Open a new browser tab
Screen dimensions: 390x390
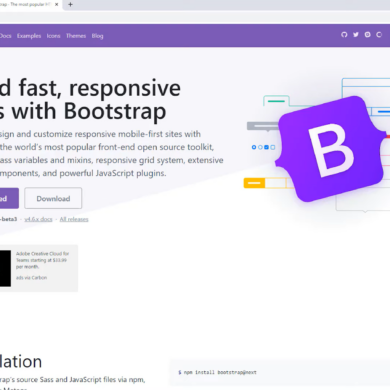tap(70, 5)
